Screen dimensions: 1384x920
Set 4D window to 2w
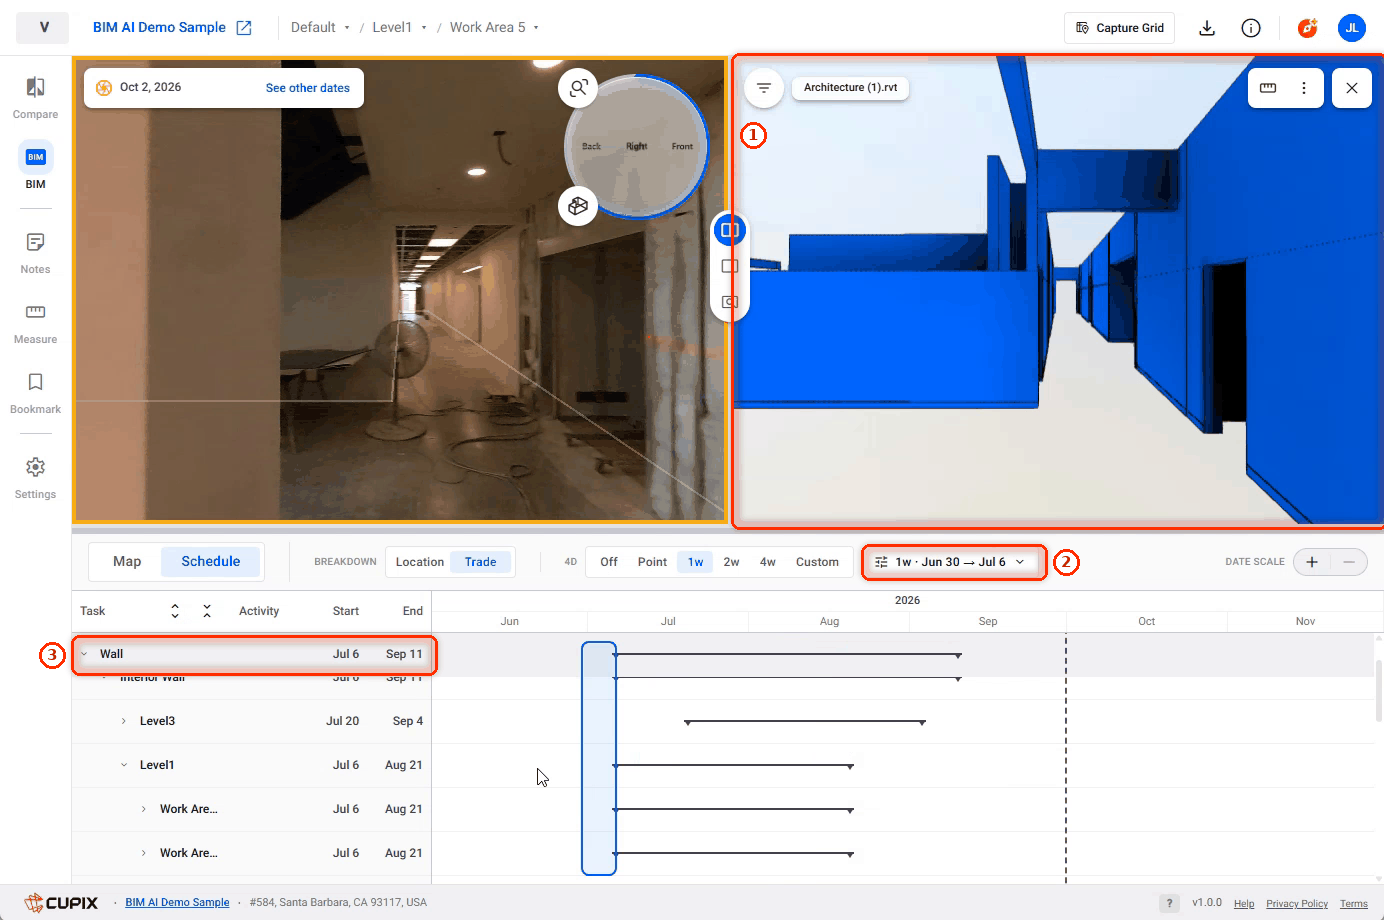(732, 562)
